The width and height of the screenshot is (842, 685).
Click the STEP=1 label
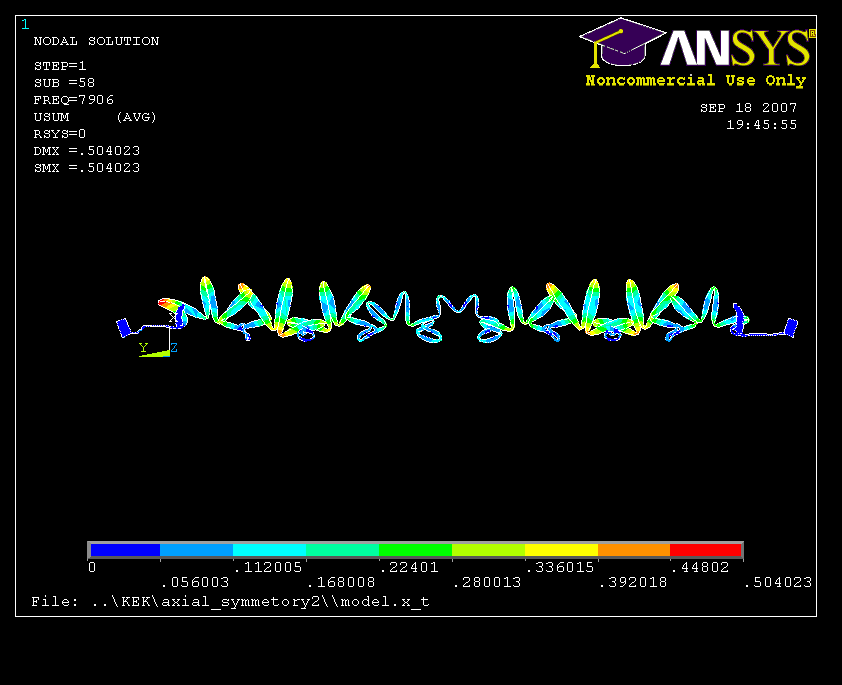coord(60,66)
